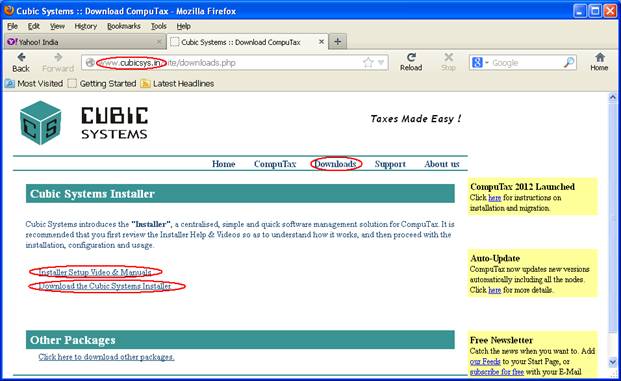Close the Cubic Systems tab
The width and height of the screenshot is (621, 381).
(321, 42)
